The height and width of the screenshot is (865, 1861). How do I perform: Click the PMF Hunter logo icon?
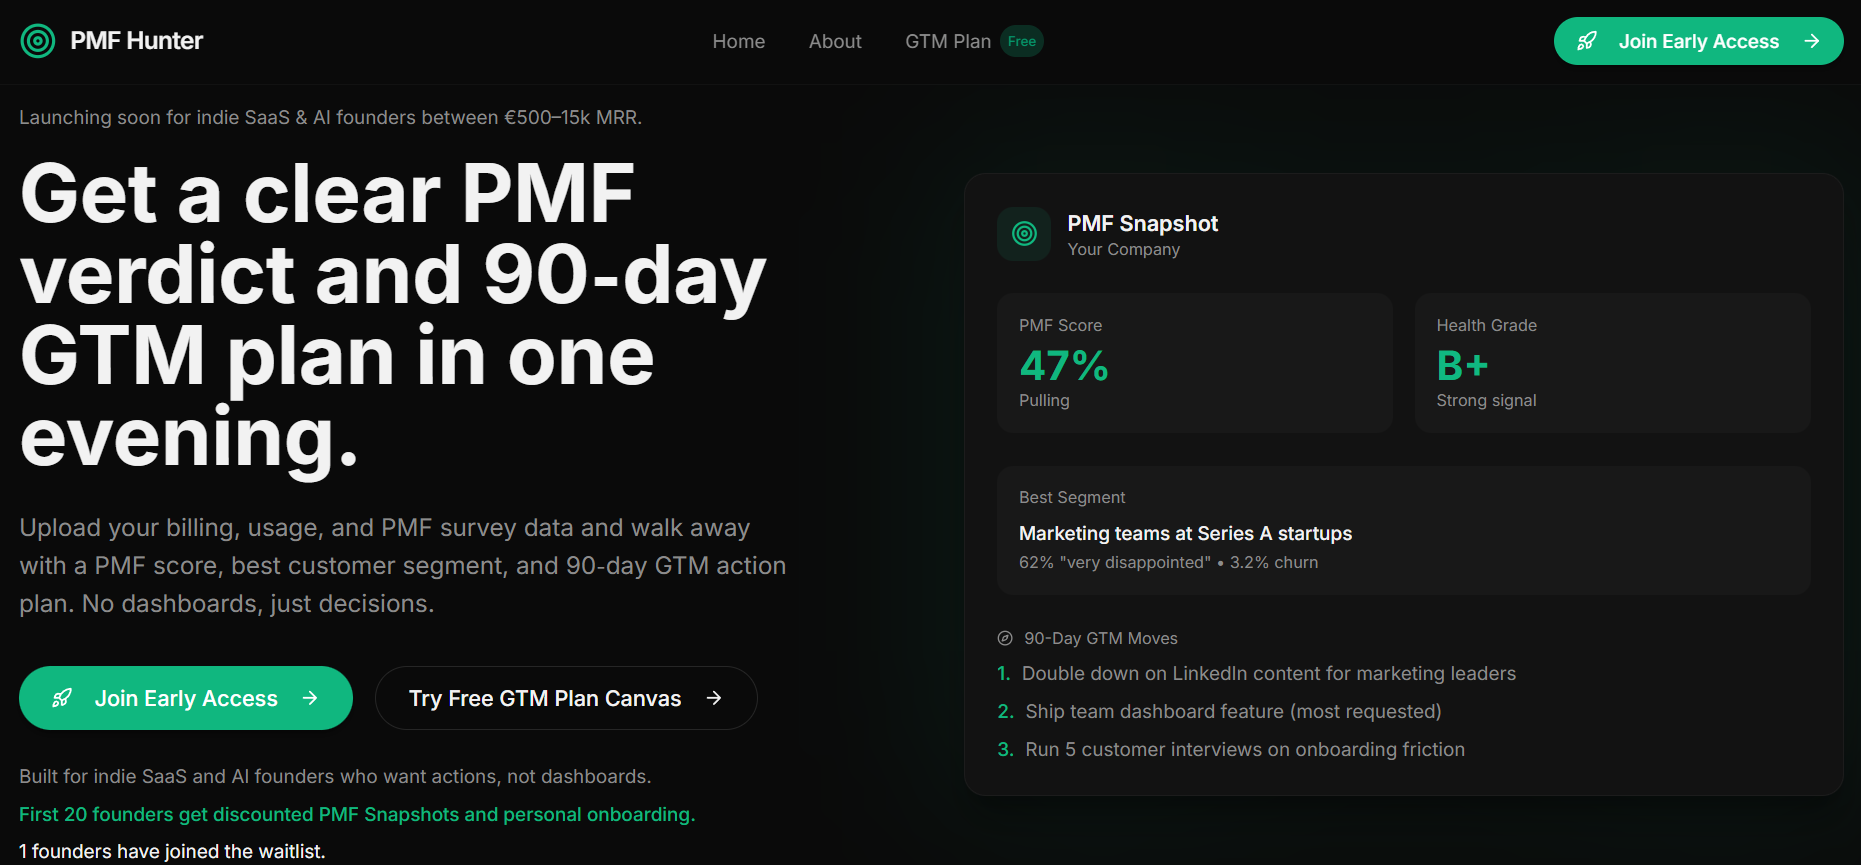tap(38, 41)
